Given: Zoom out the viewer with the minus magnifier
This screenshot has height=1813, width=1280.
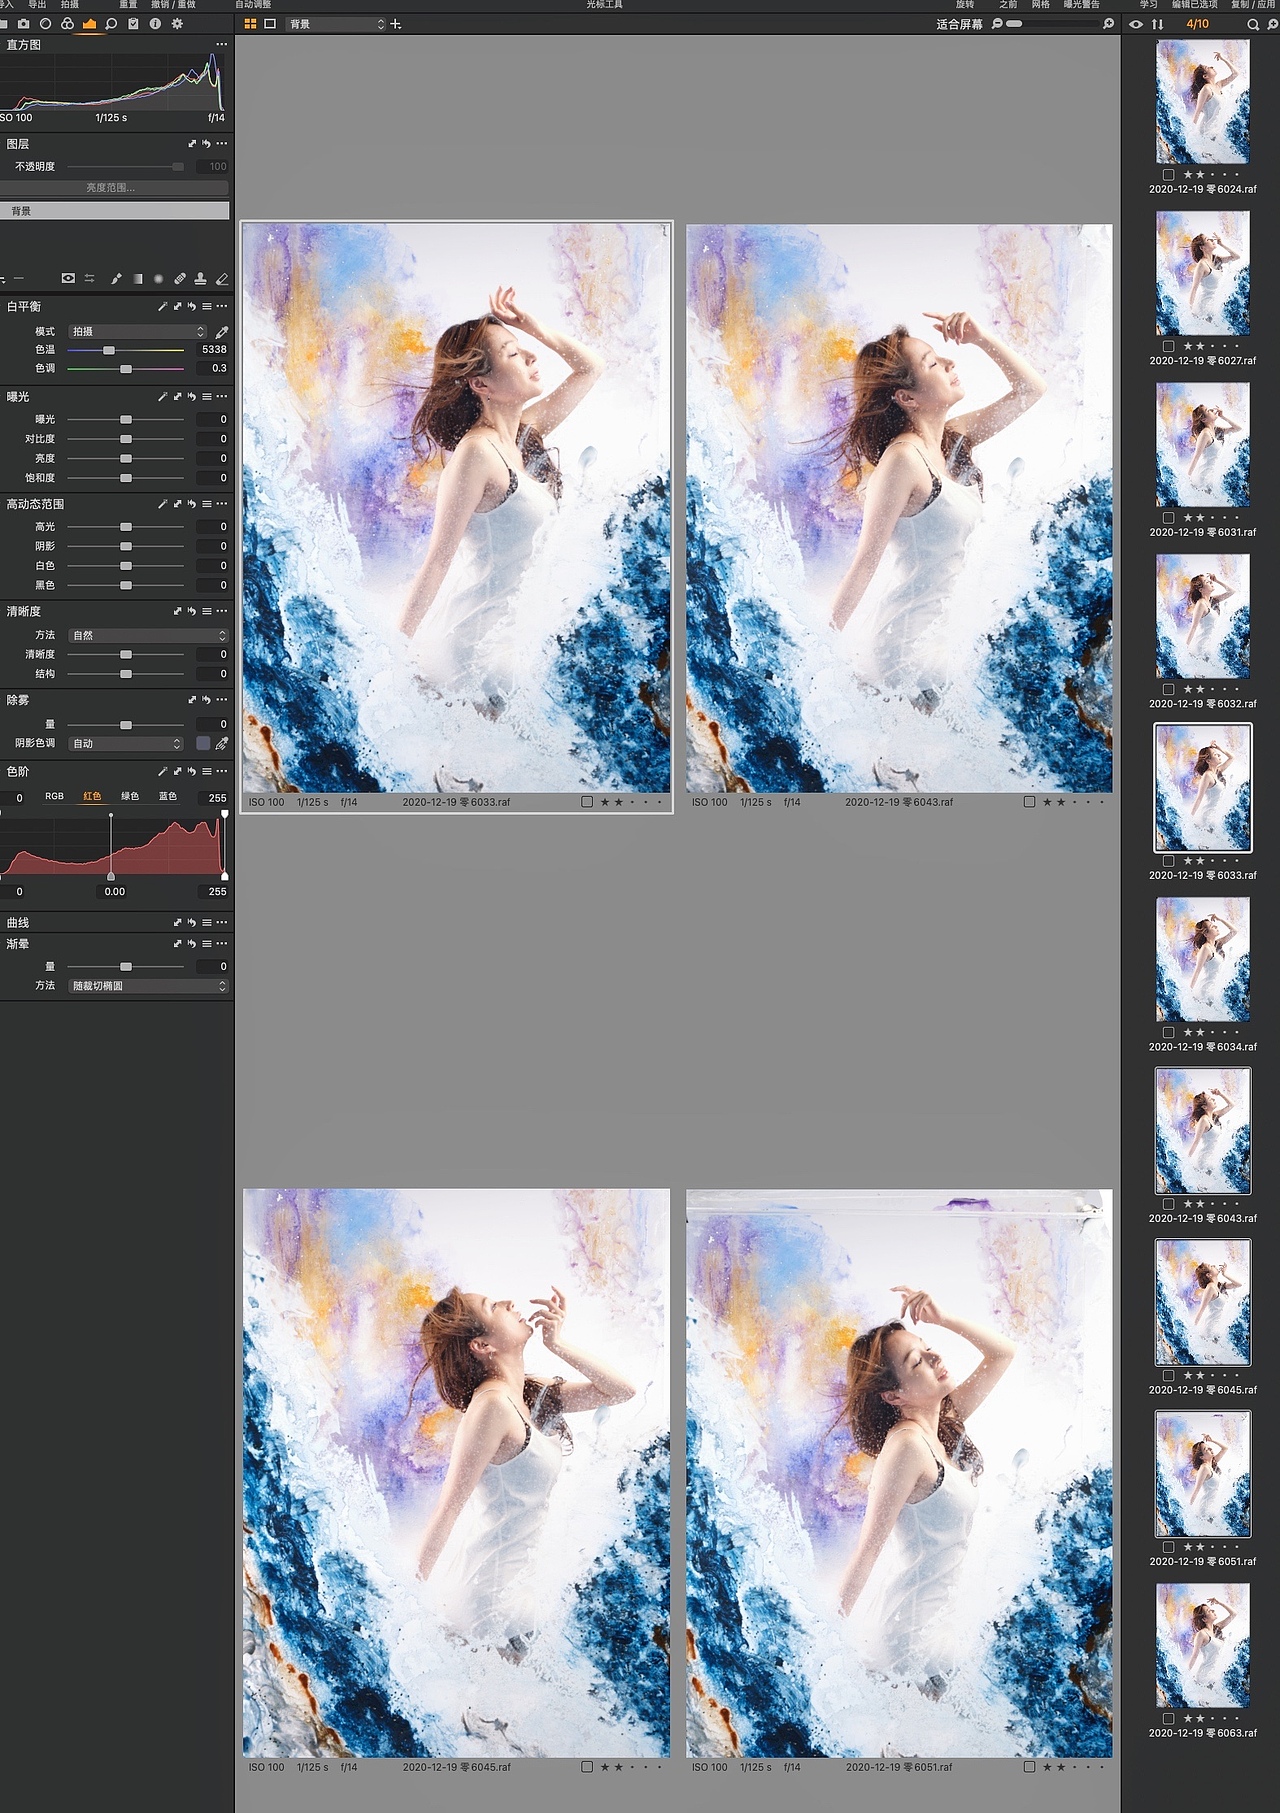Looking at the screenshot, I should coord(997,24).
